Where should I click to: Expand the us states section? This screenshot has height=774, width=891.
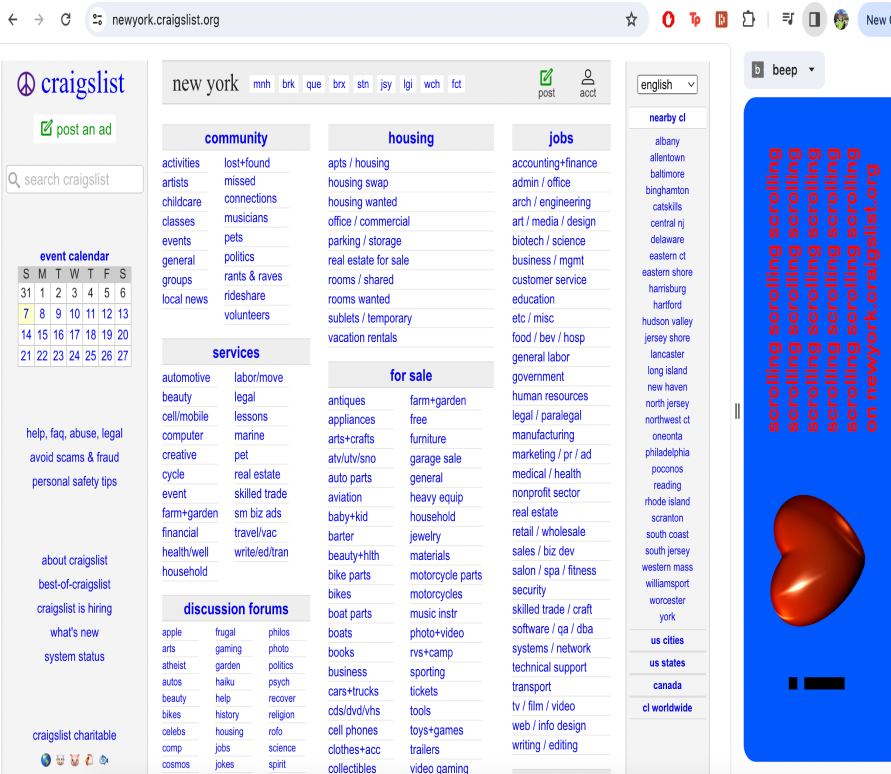(667, 663)
